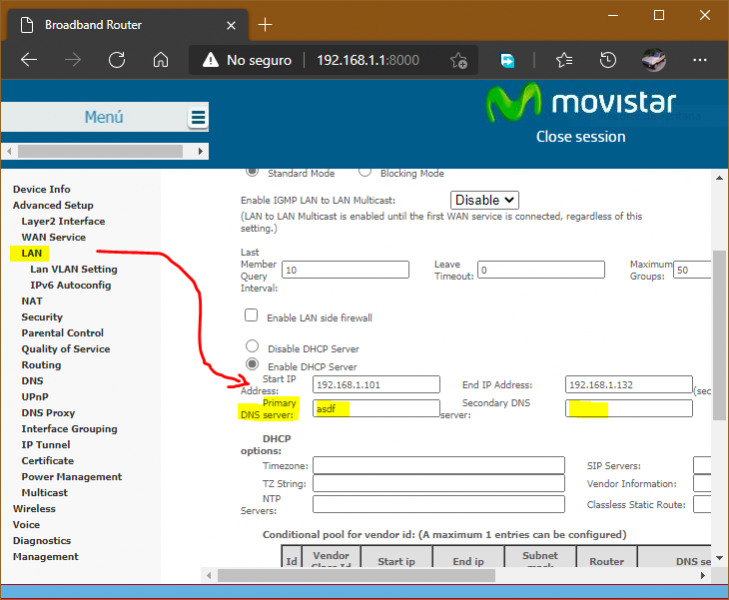Select Enable DHCP Server option

point(252,364)
